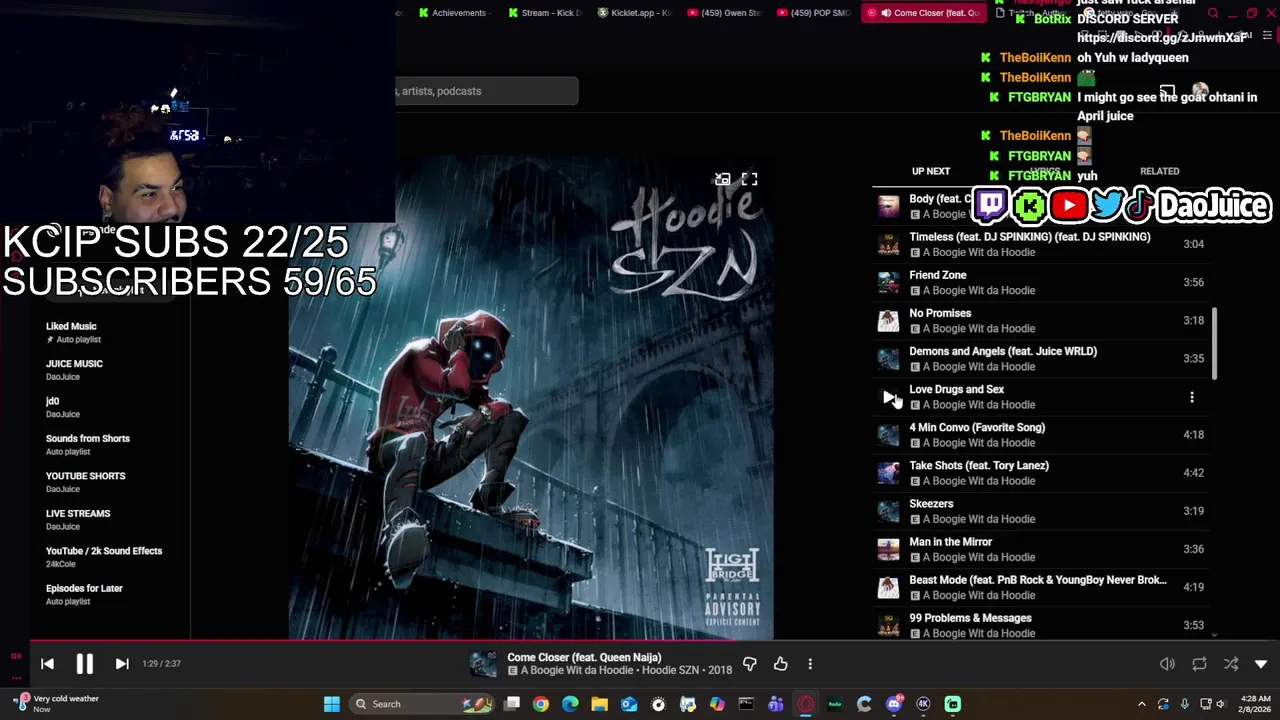
Task: Select No Promises in the queue
Action: coord(1040,320)
